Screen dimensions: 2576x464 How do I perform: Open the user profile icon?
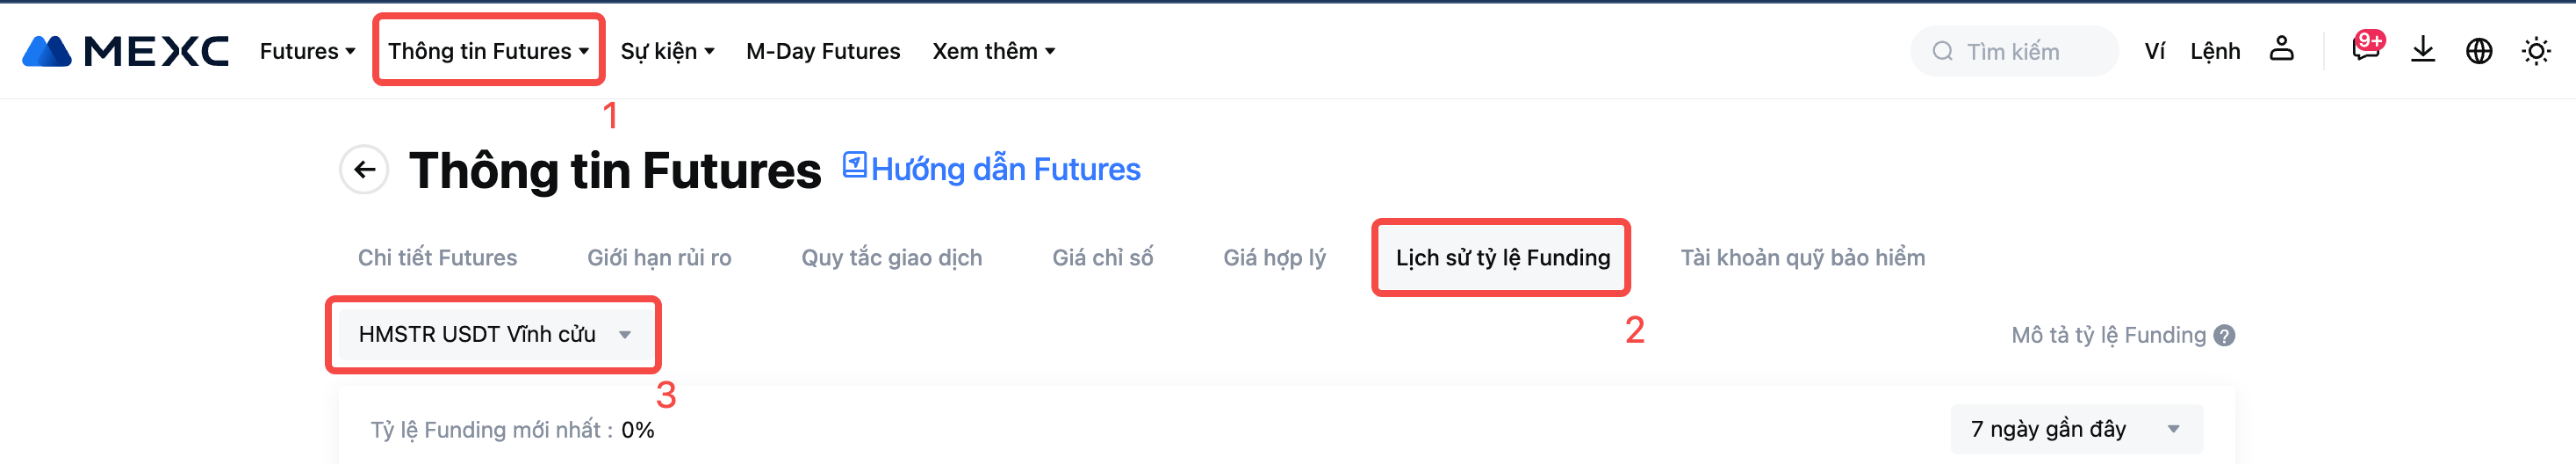click(x=2281, y=49)
